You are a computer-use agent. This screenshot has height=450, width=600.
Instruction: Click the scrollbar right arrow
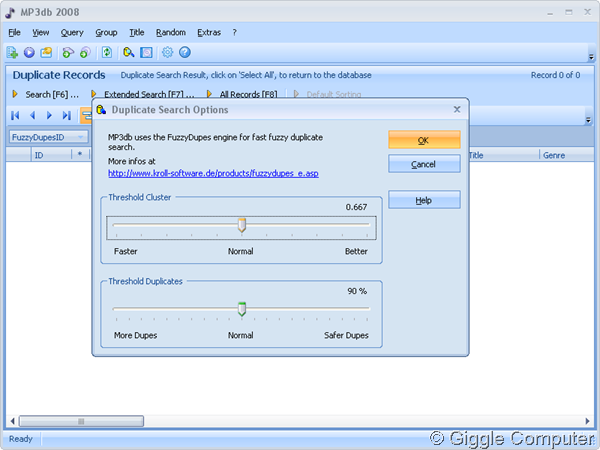[x=588, y=421]
